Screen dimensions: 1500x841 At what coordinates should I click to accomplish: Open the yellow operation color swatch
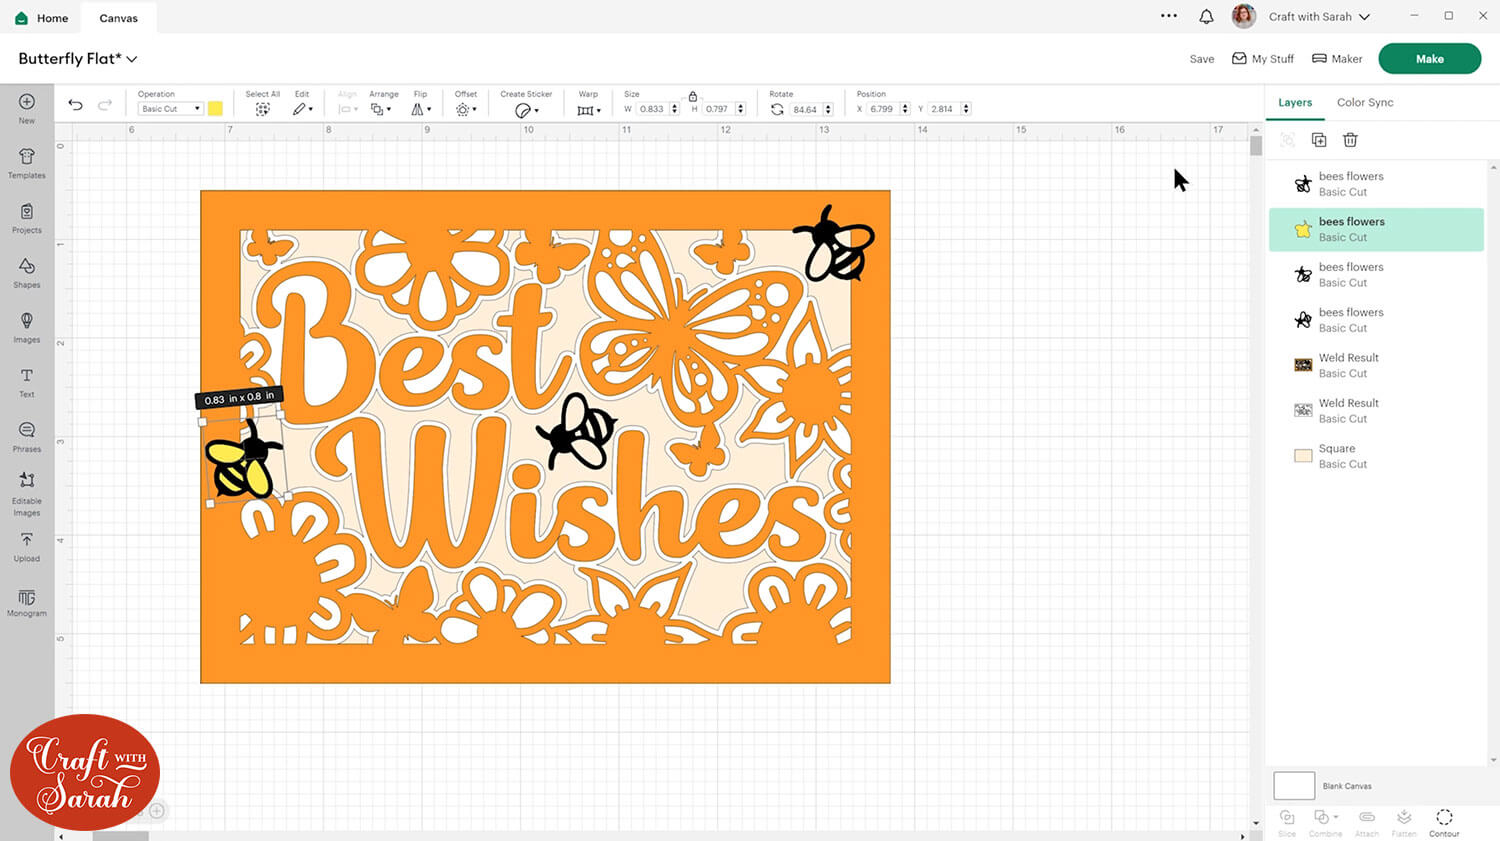[215, 109]
